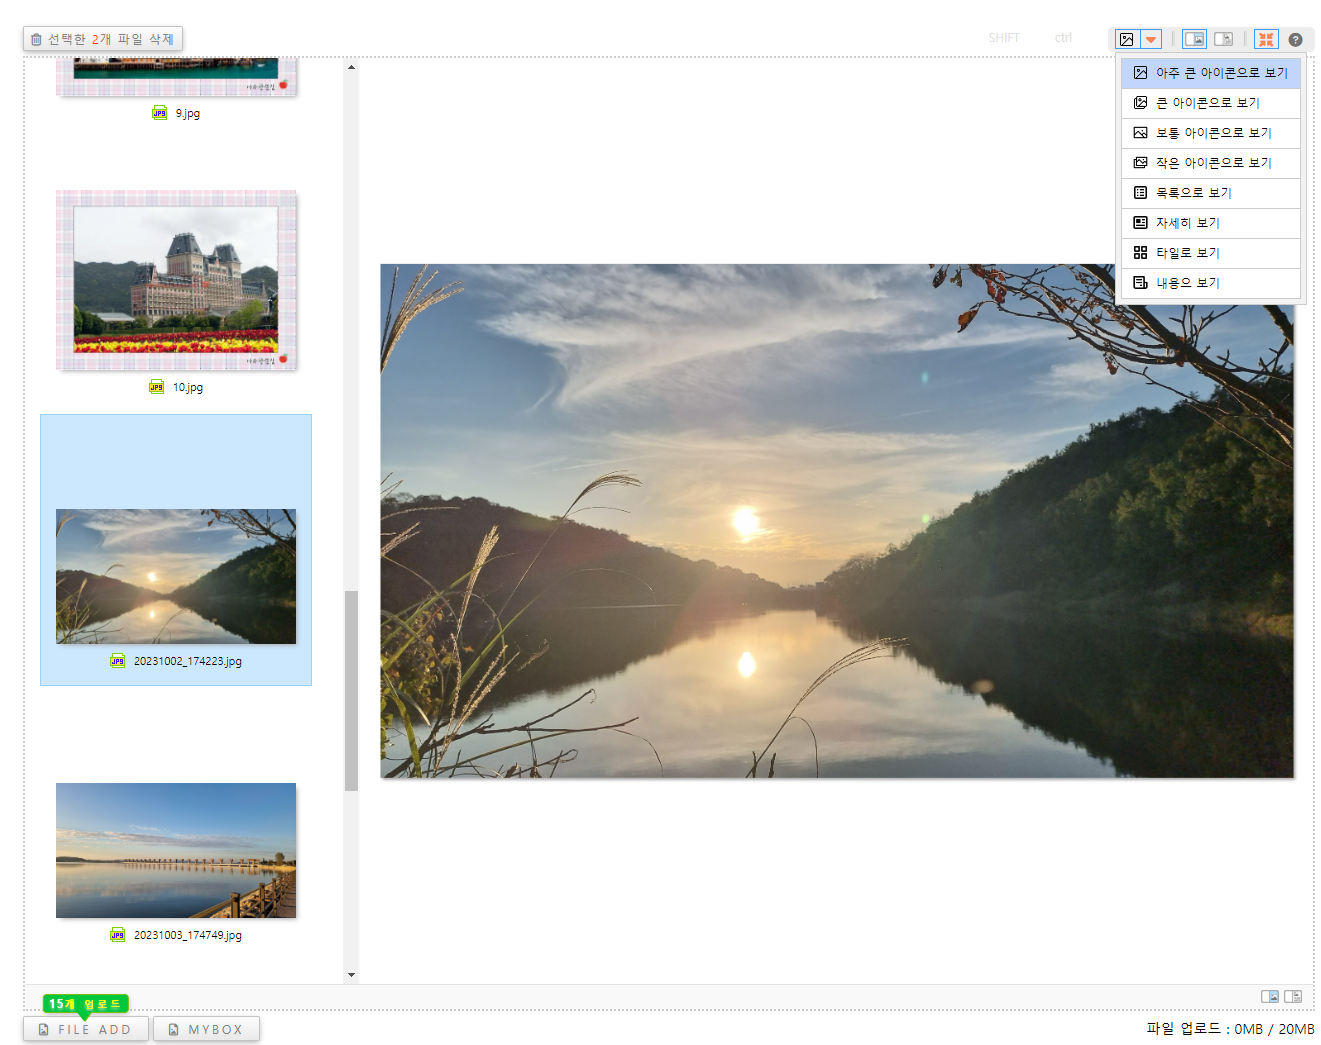The height and width of the screenshot is (1045, 1321).
Task: Click the scroll up arrow of file list
Action: coord(351,67)
